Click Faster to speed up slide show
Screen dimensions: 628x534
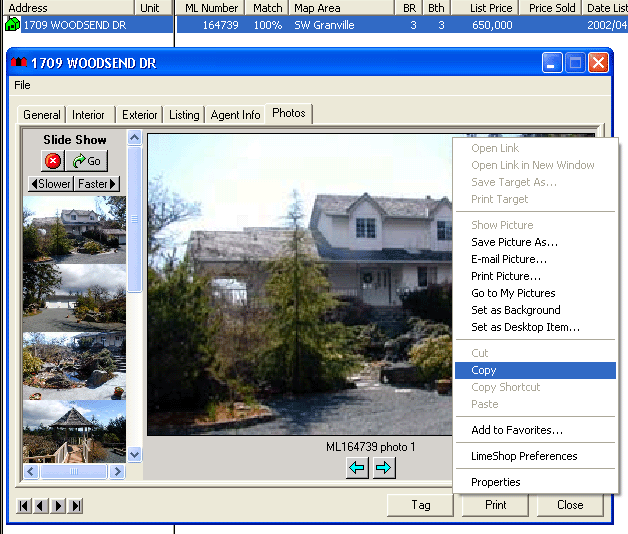pyautogui.click(x=97, y=184)
